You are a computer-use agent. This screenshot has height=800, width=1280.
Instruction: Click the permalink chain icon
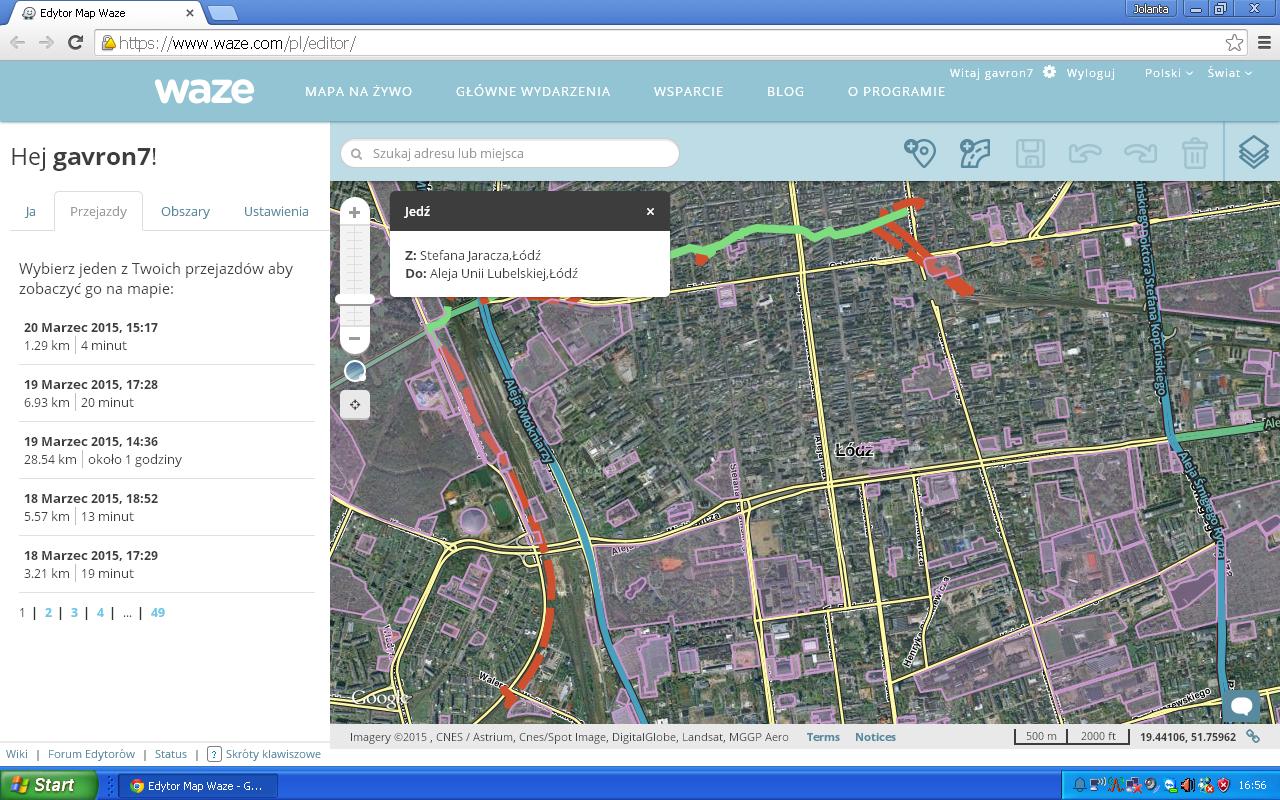(x=1253, y=737)
